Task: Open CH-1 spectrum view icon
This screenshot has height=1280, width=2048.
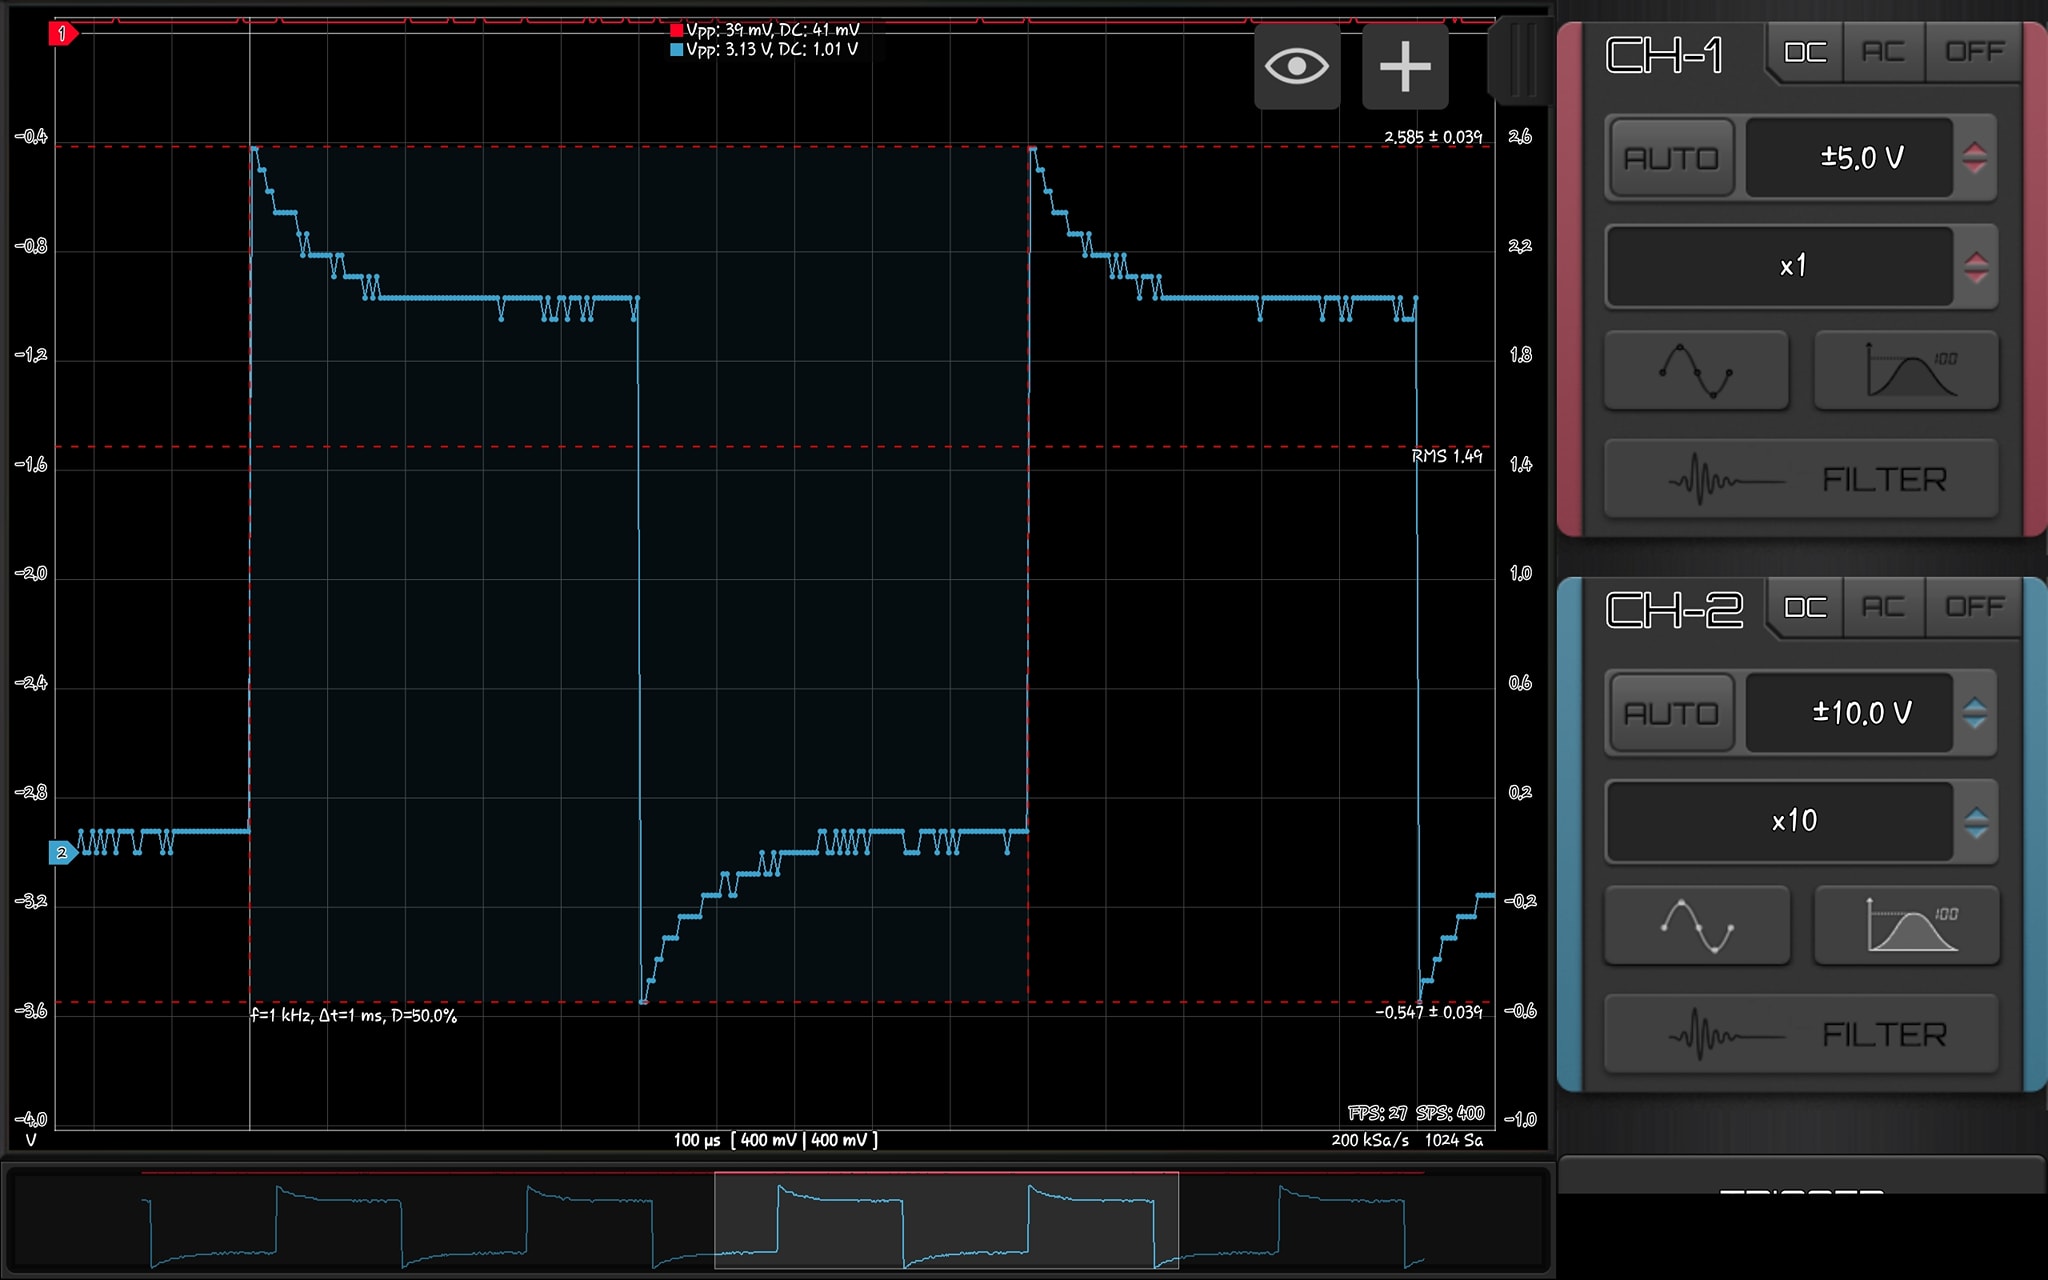Action: pyautogui.click(x=1907, y=371)
